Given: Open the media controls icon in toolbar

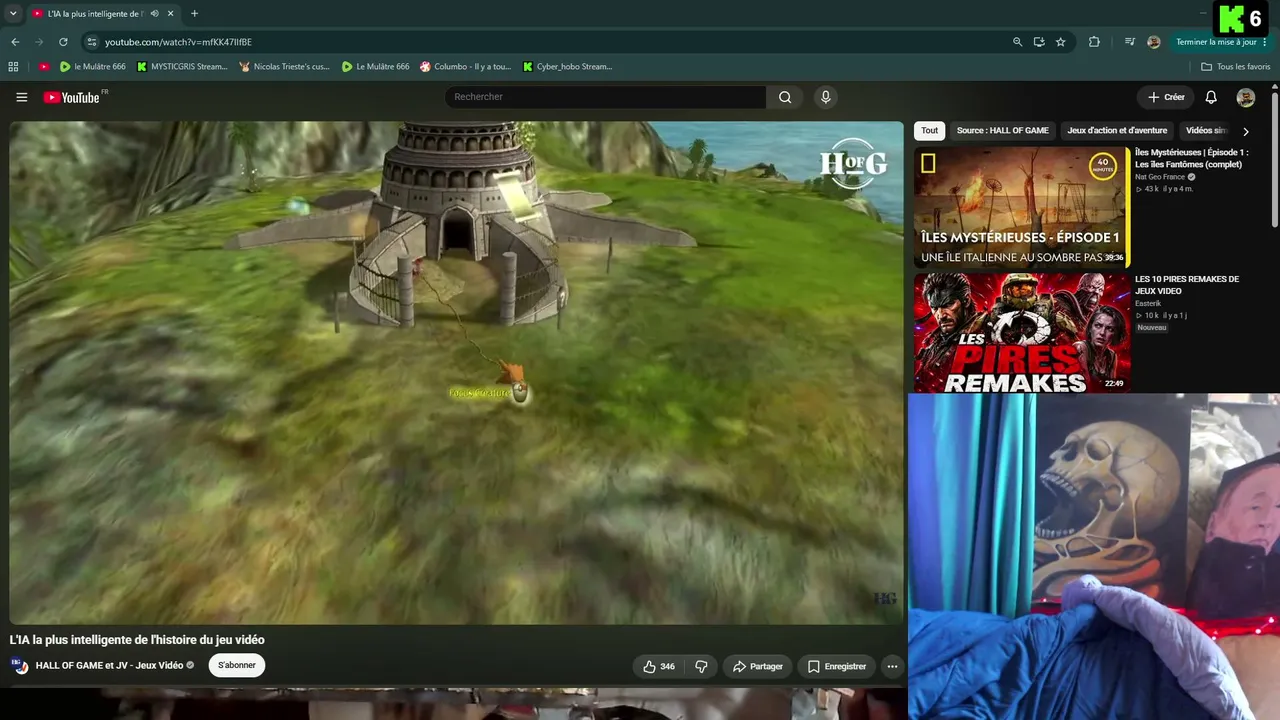Looking at the screenshot, I should tap(1130, 42).
